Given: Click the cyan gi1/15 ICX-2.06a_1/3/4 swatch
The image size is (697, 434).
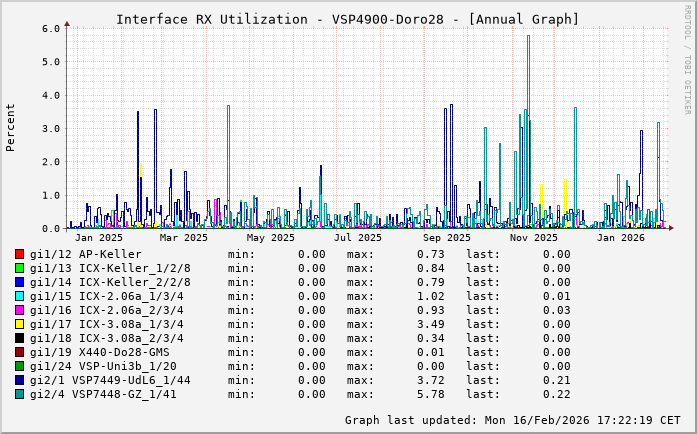Looking at the screenshot, I should tap(19, 296).
